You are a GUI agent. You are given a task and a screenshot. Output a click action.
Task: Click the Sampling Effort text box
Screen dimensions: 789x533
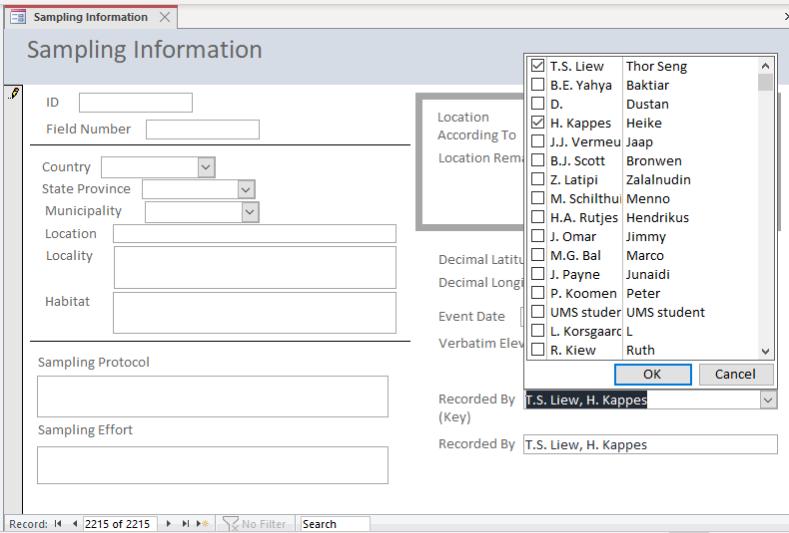[x=212, y=465]
